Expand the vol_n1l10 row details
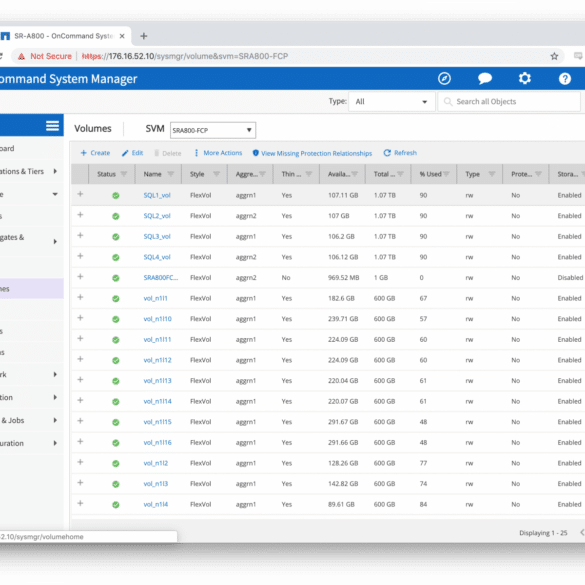Image resolution: width=585 pixels, height=585 pixels. 80,317
